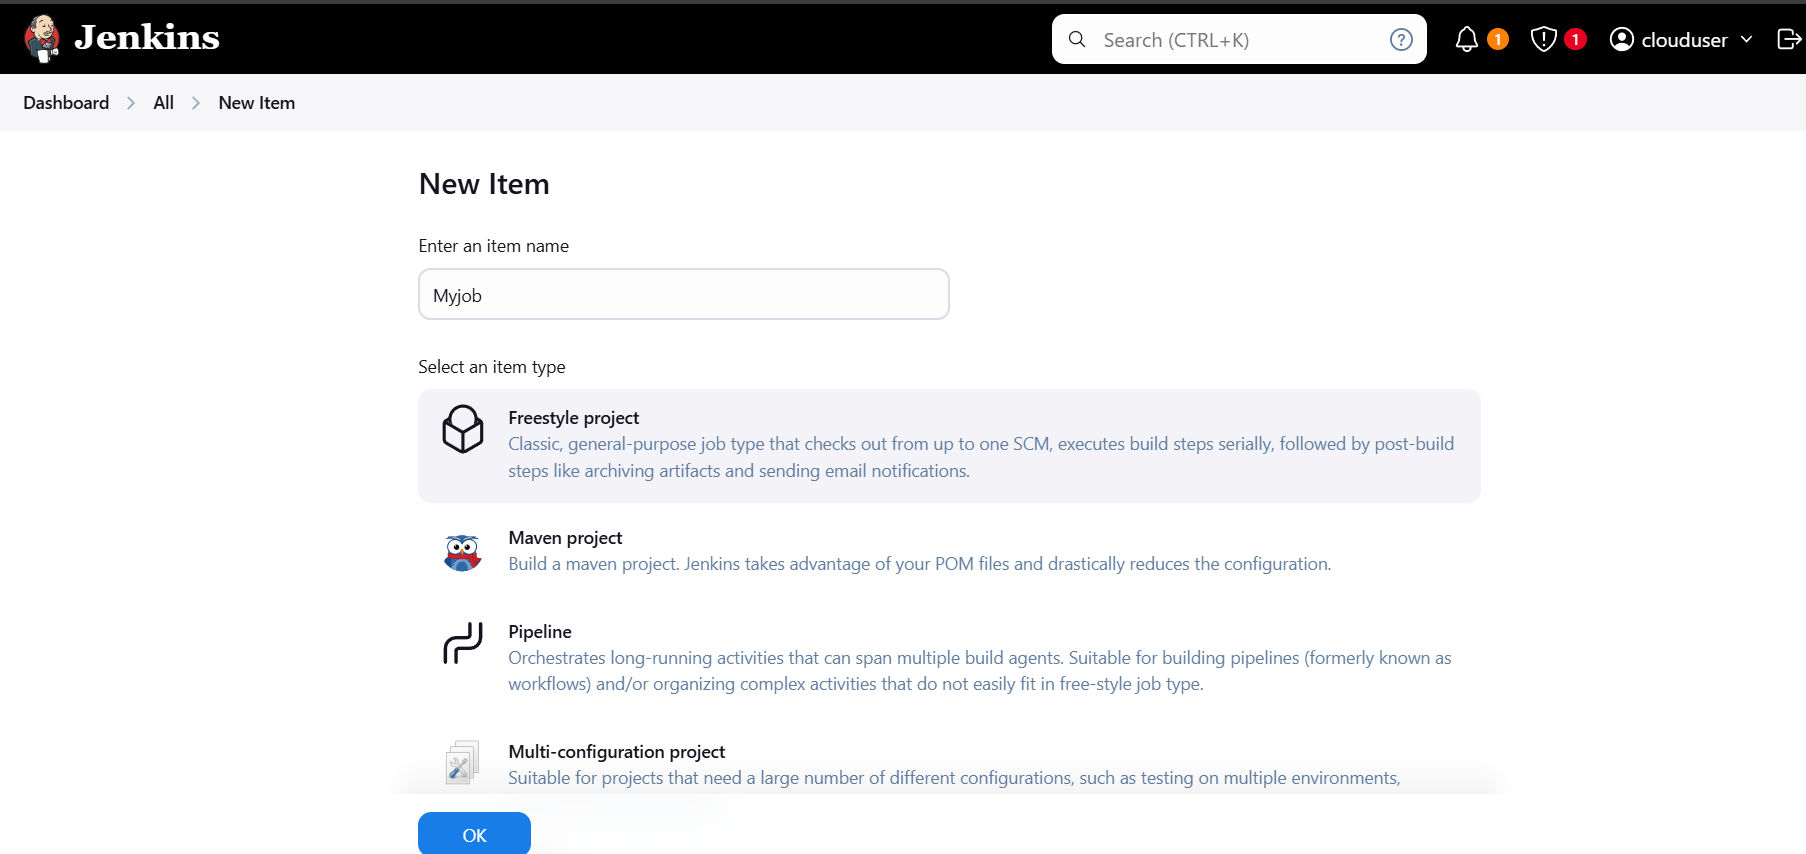This screenshot has width=1806, height=854.
Task: Open the All breadcrumb link
Action: [164, 103]
